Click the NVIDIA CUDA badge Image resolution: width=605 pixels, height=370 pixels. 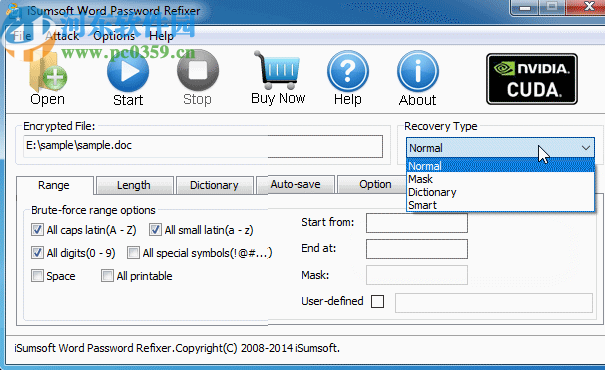532,79
